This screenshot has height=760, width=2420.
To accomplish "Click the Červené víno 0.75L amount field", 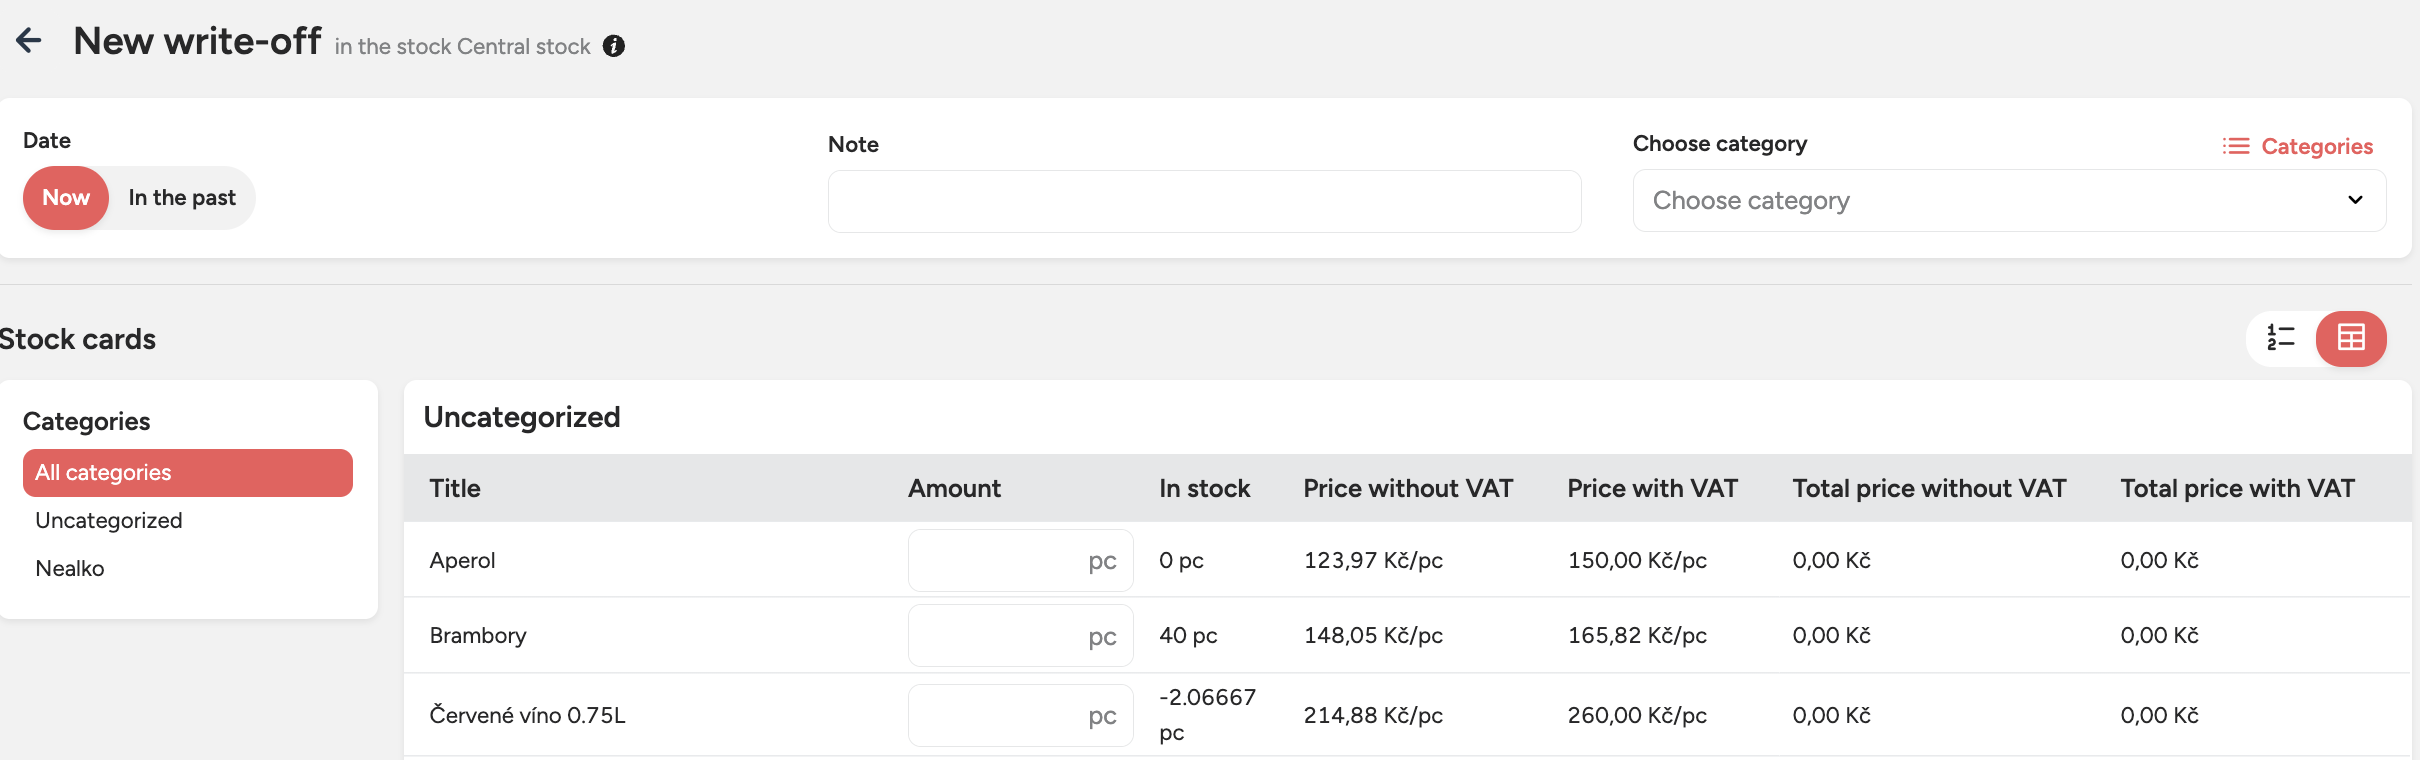I will 995,716.
